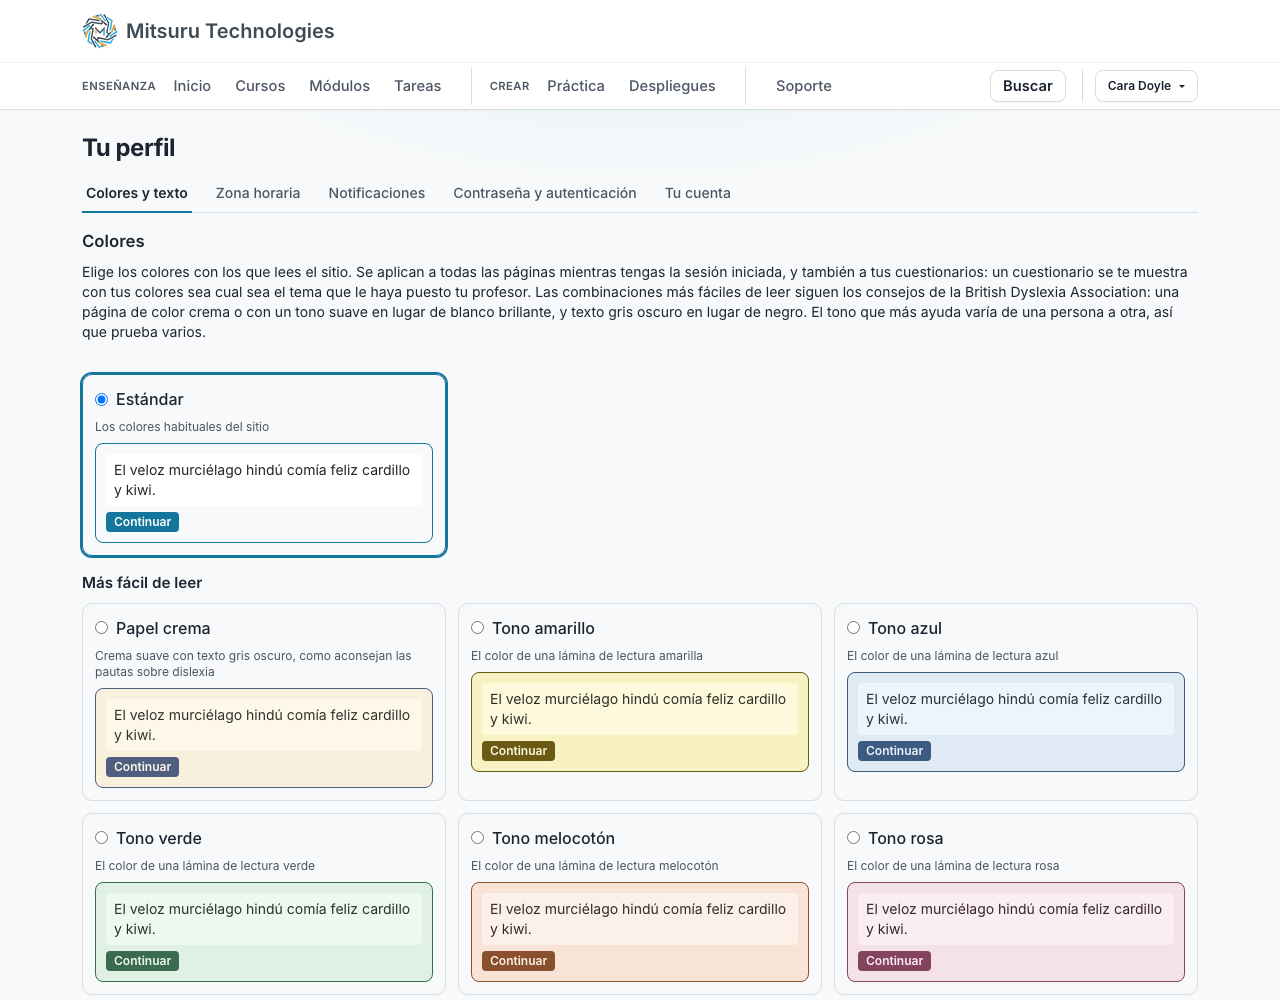Choose the Tono melocotón radio option
The image size is (1280, 1000).
(477, 838)
